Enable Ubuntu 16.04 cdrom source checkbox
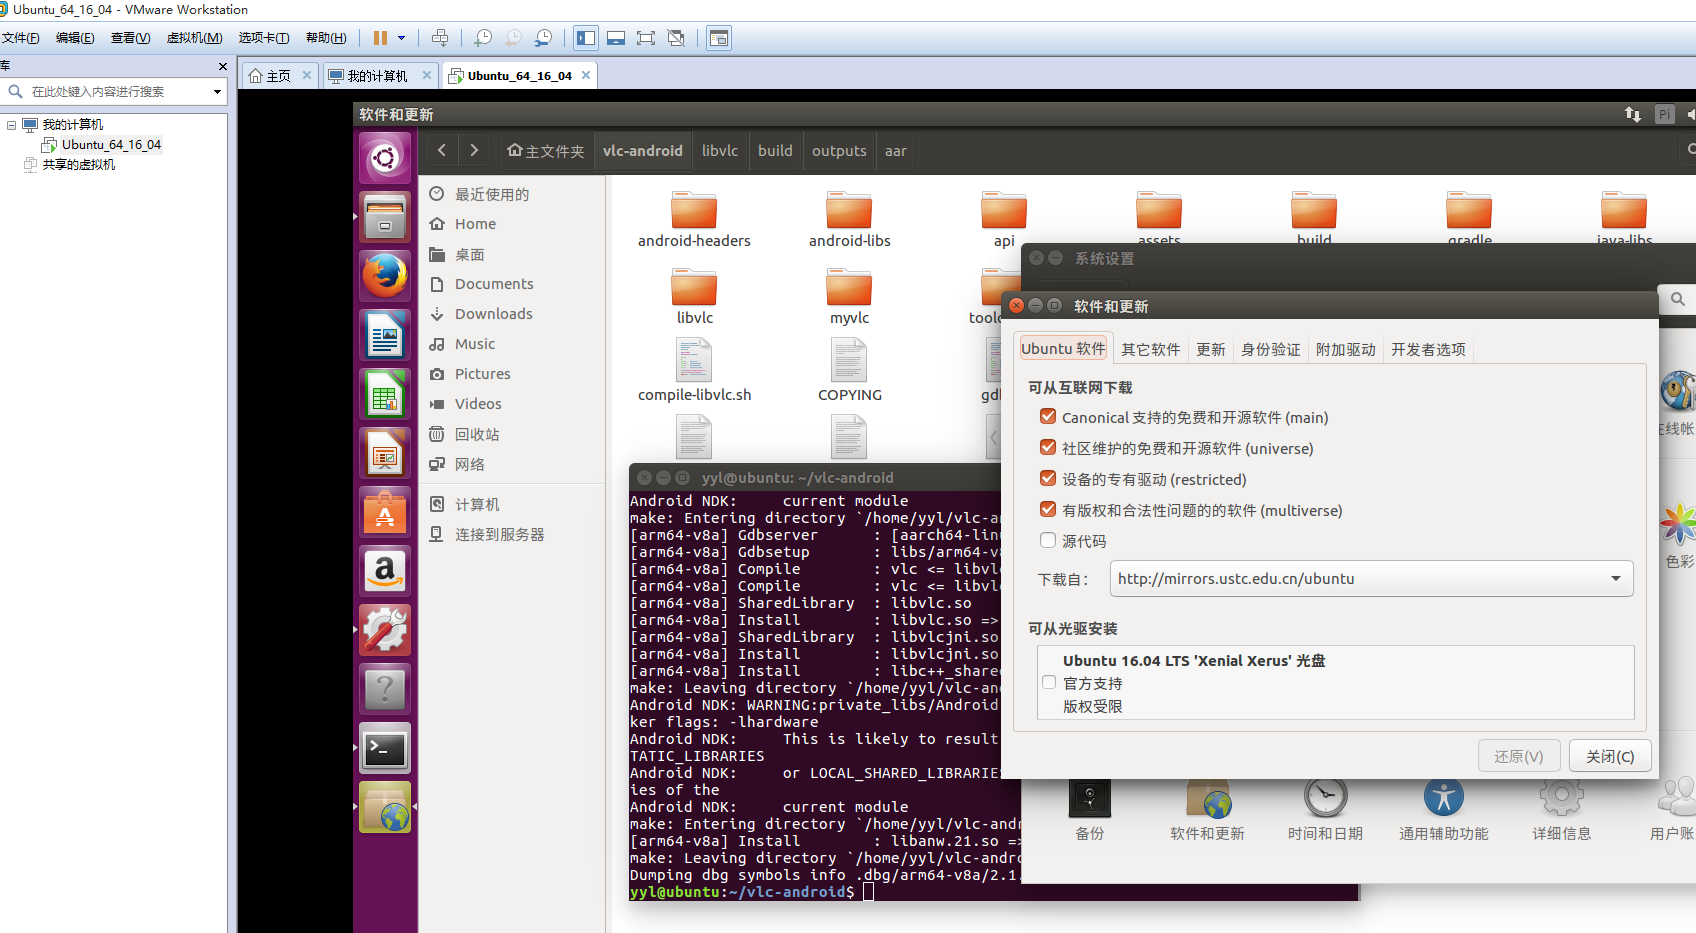This screenshot has width=1696, height=933. pos(1049,682)
